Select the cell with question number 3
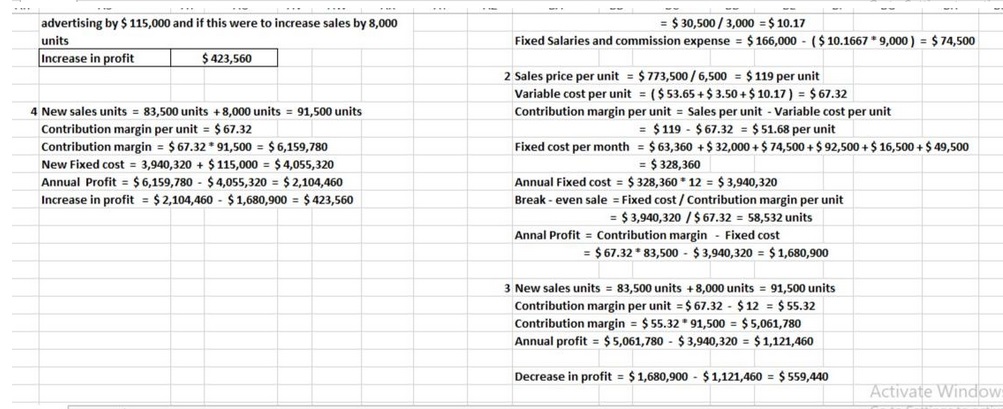This screenshot has height=409, width=1003. [x=508, y=288]
